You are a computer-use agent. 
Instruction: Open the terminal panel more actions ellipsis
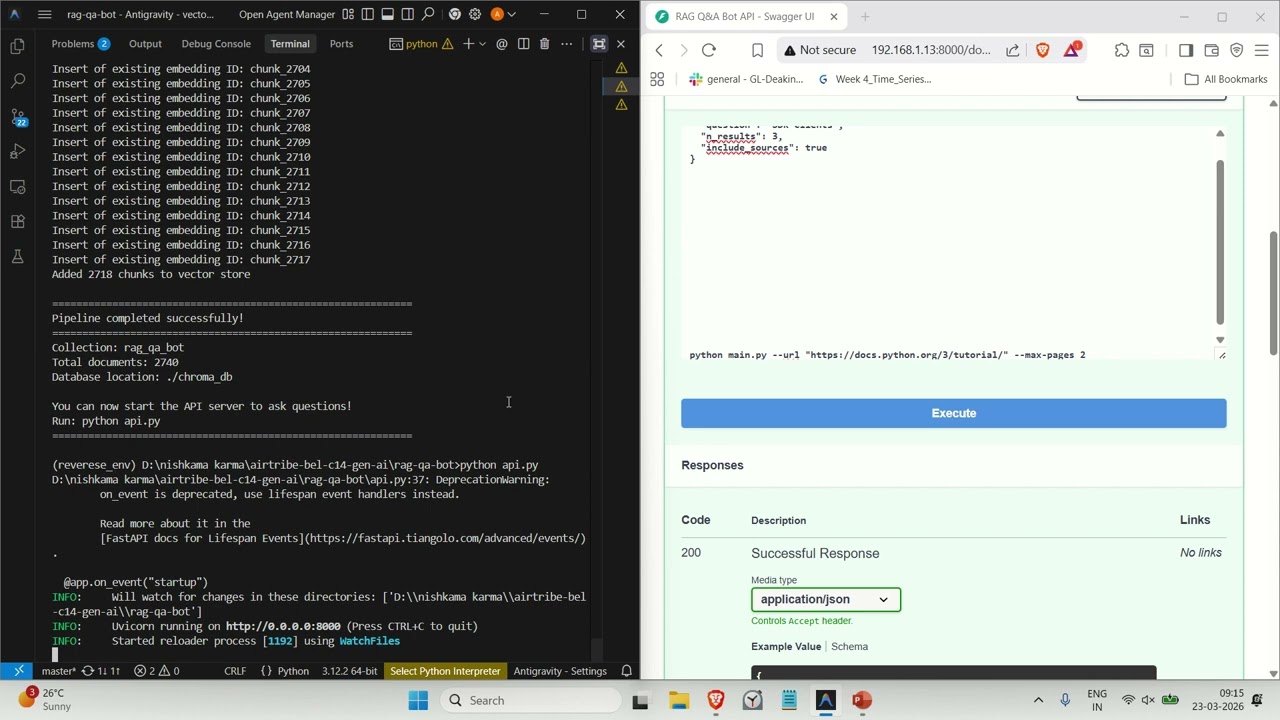(x=567, y=44)
